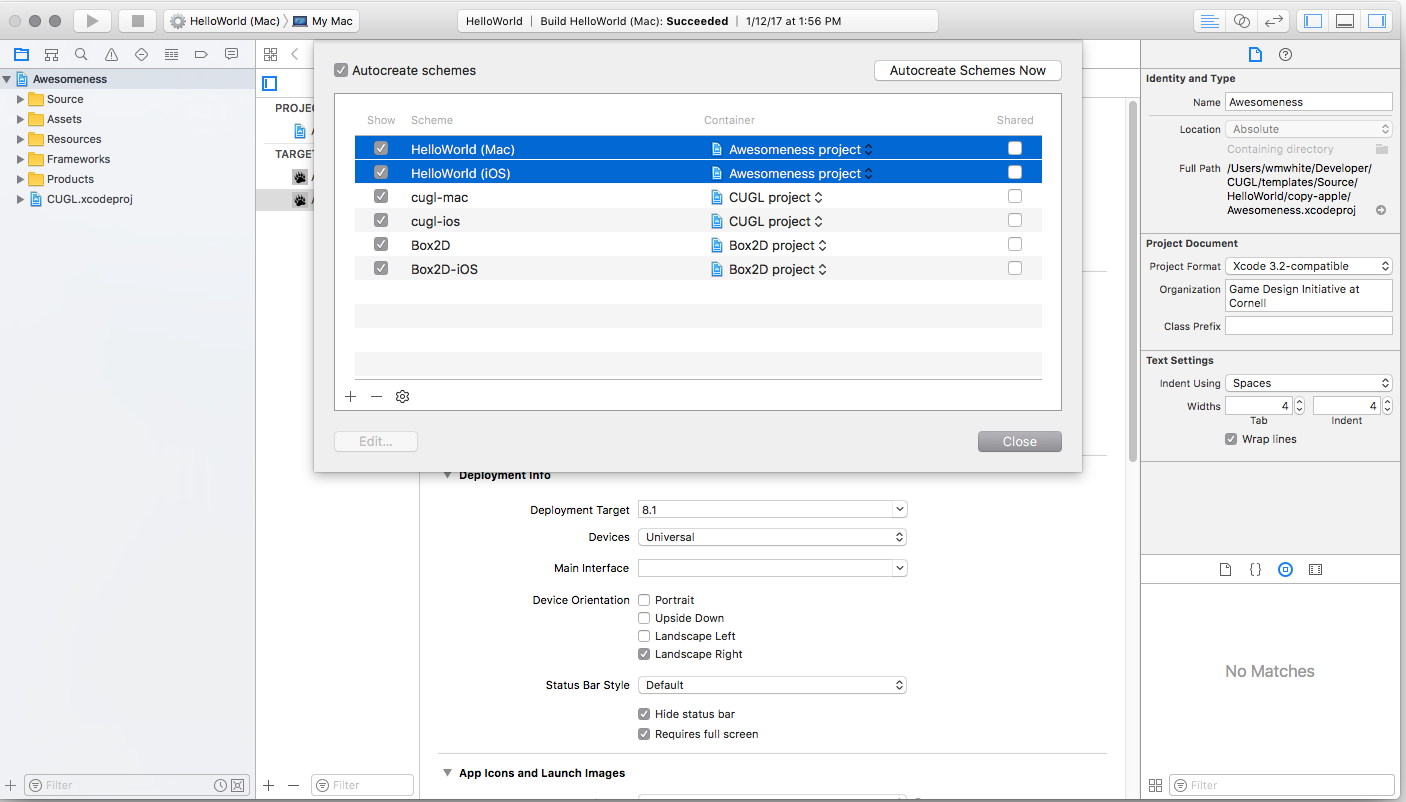Click the scheme gear actions icon
The image size is (1406, 802).
pyautogui.click(x=402, y=397)
